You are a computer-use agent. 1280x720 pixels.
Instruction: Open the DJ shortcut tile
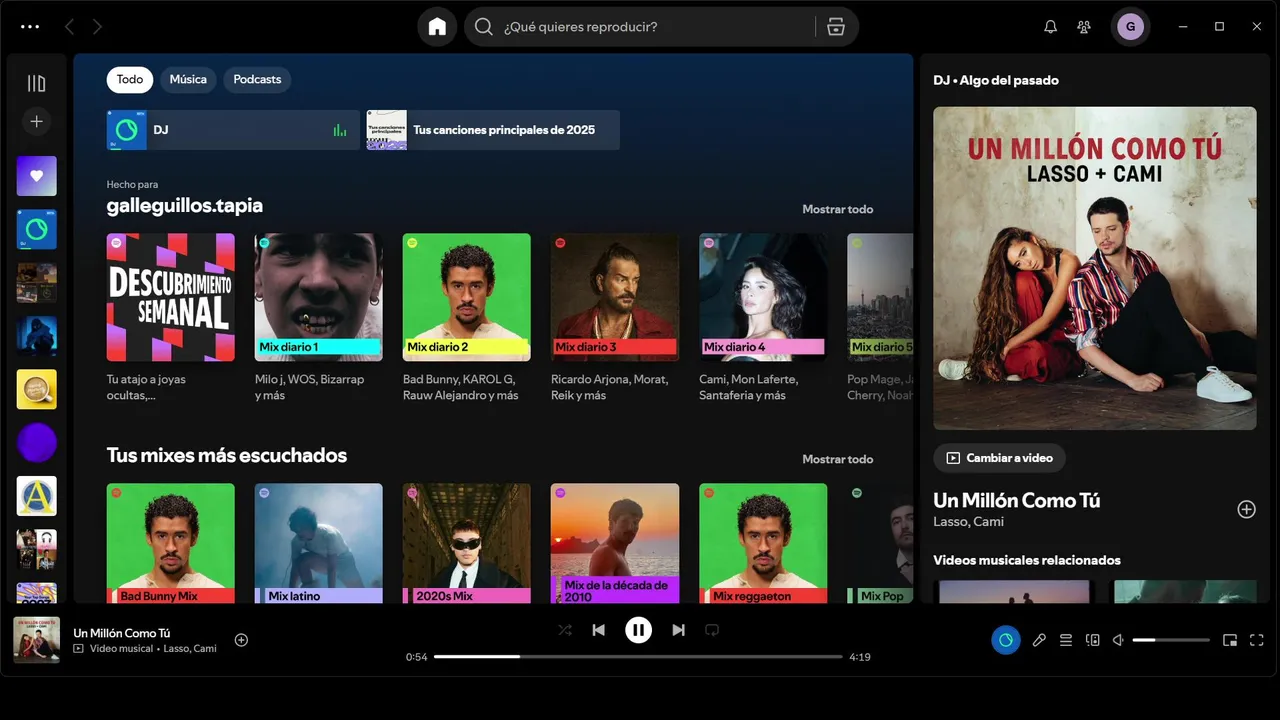coord(233,130)
